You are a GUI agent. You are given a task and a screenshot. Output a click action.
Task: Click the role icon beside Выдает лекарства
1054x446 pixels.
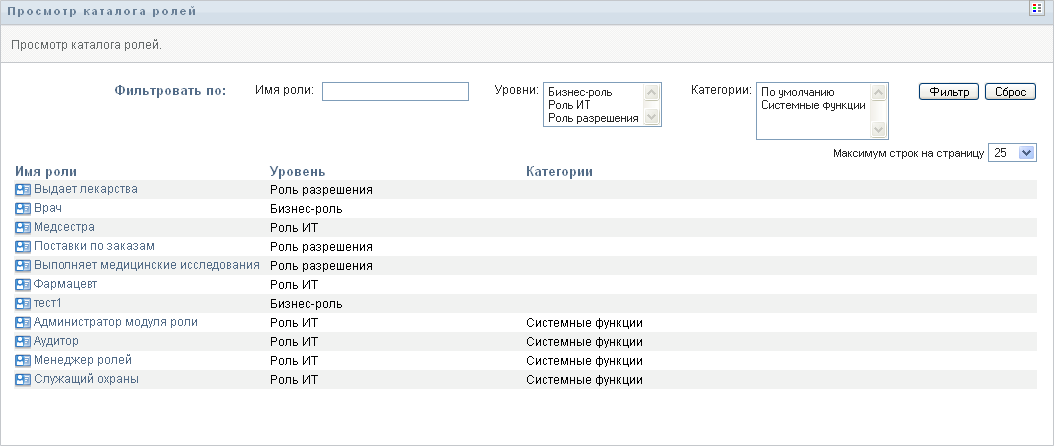(x=23, y=189)
